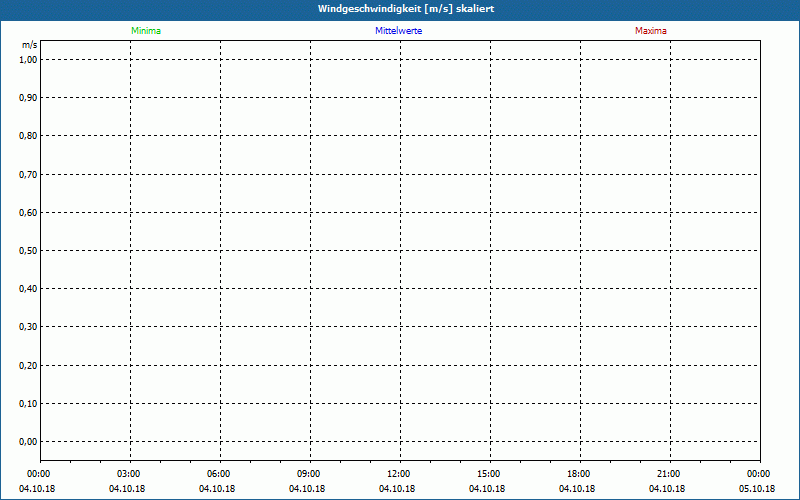Screen dimensions: 800x500
Task: Click the 09:00 x-axis time label
Action: [x=309, y=474]
